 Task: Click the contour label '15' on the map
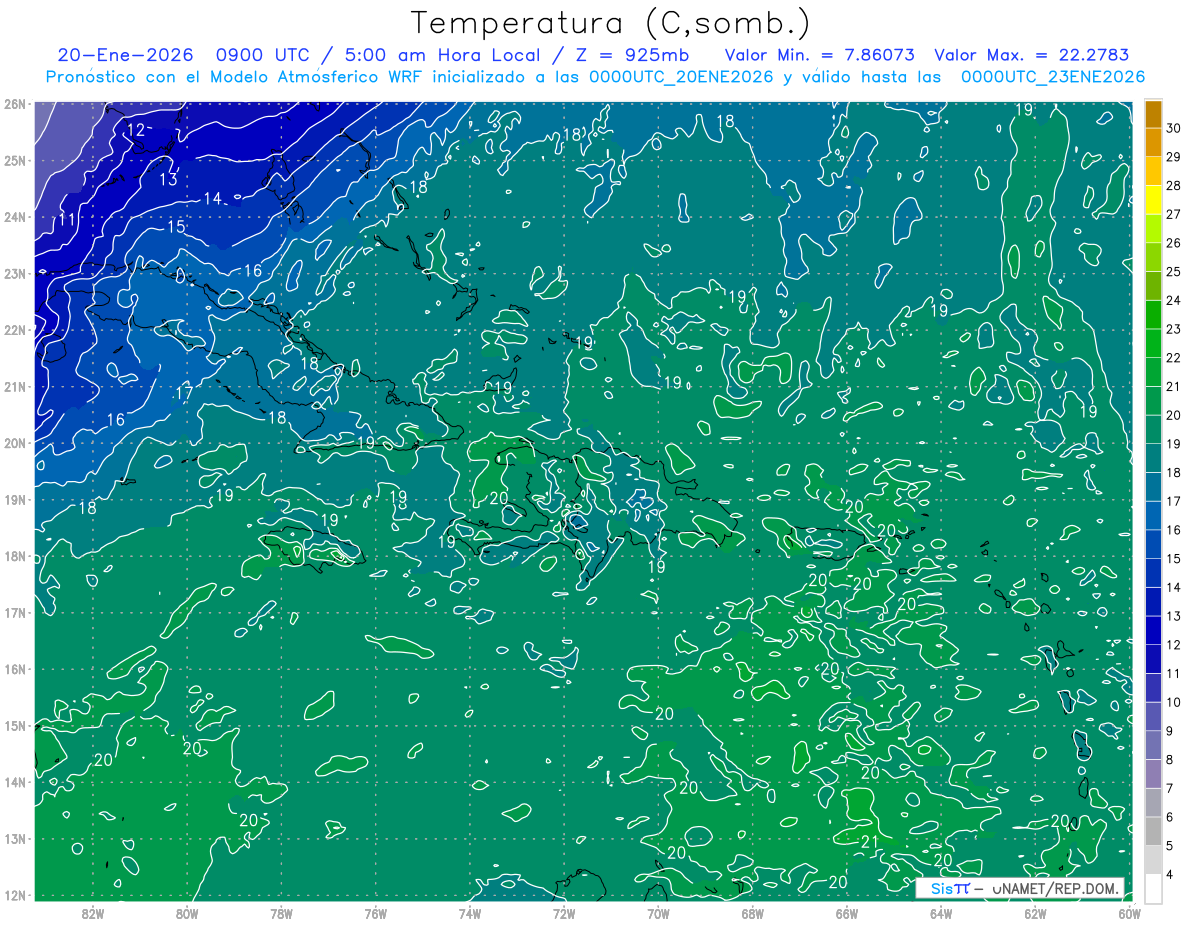(176, 227)
